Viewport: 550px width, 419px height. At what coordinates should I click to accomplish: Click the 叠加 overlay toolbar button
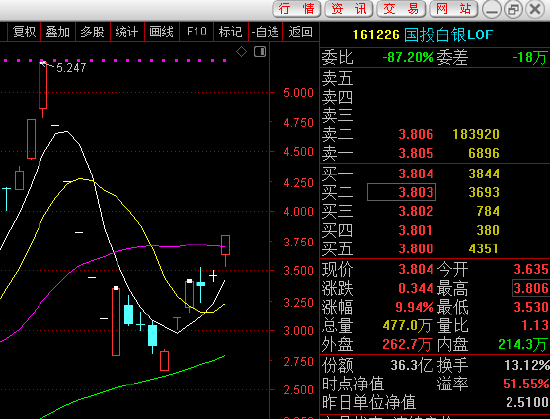pos(58,32)
